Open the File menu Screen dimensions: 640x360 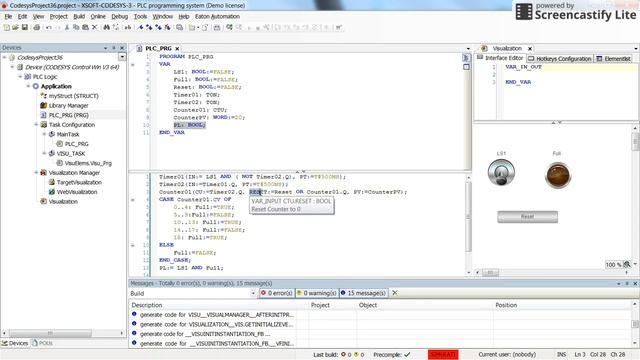(8, 16)
